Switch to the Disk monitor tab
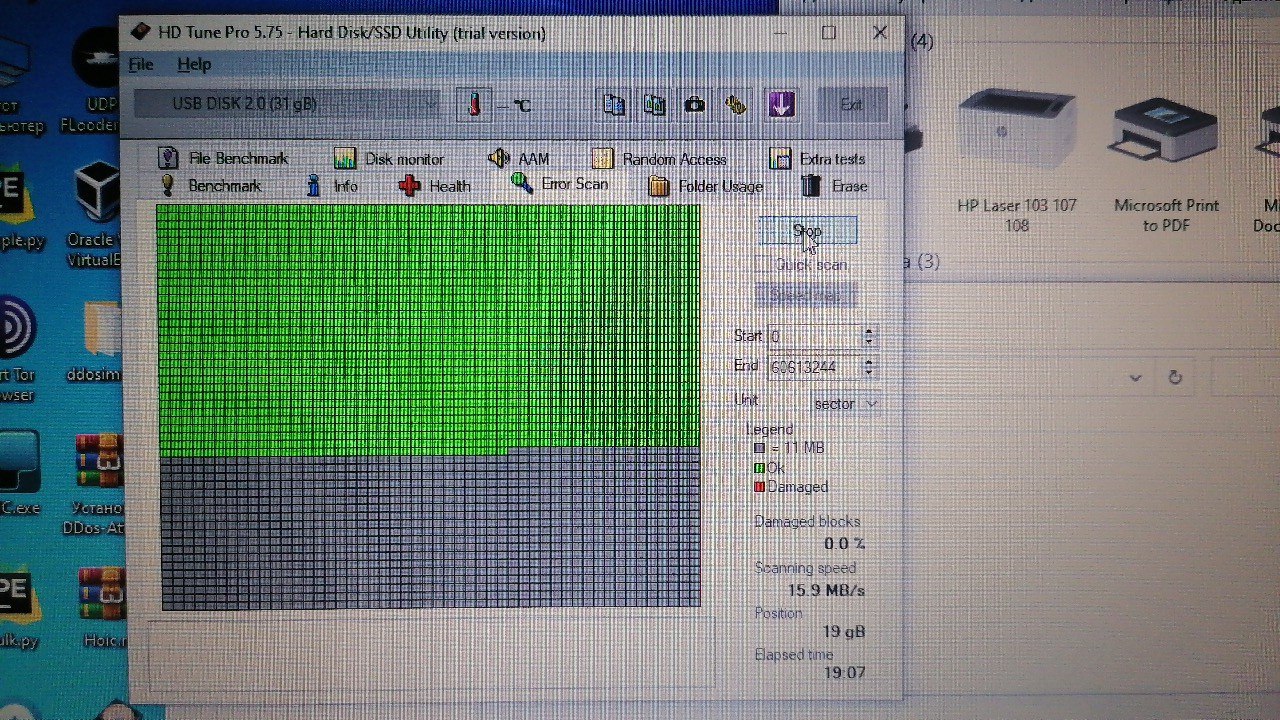Image resolution: width=1280 pixels, height=720 pixels. pyautogui.click(x=389, y=159)
